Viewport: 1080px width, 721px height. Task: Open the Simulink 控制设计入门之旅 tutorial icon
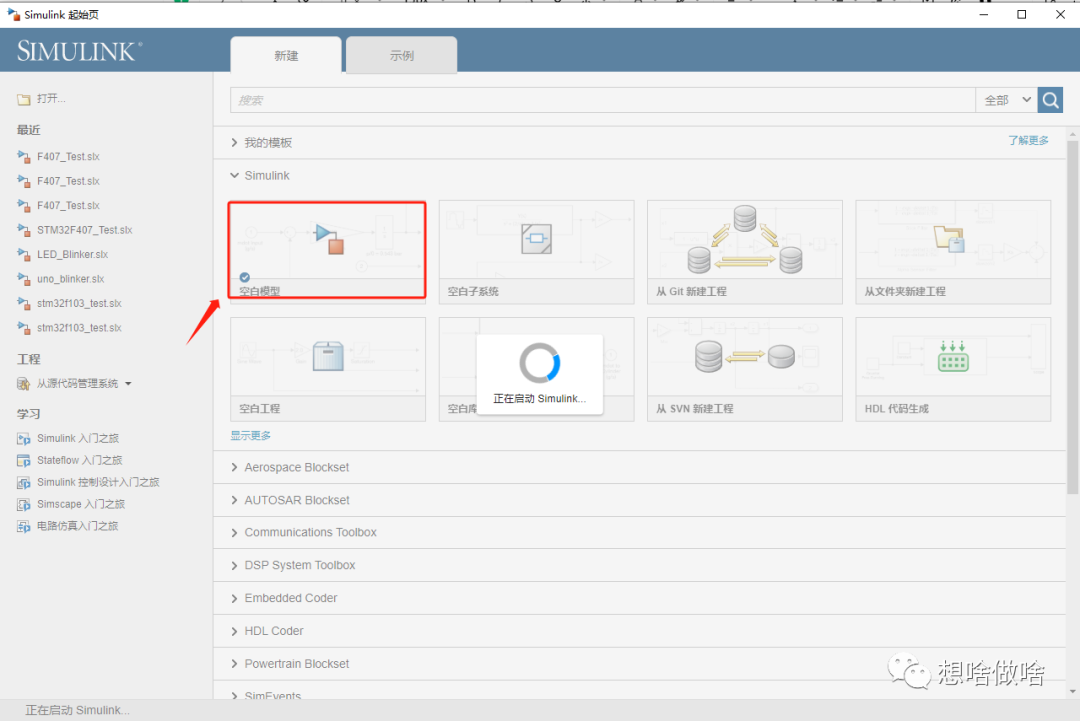click(x=24, y=483)
